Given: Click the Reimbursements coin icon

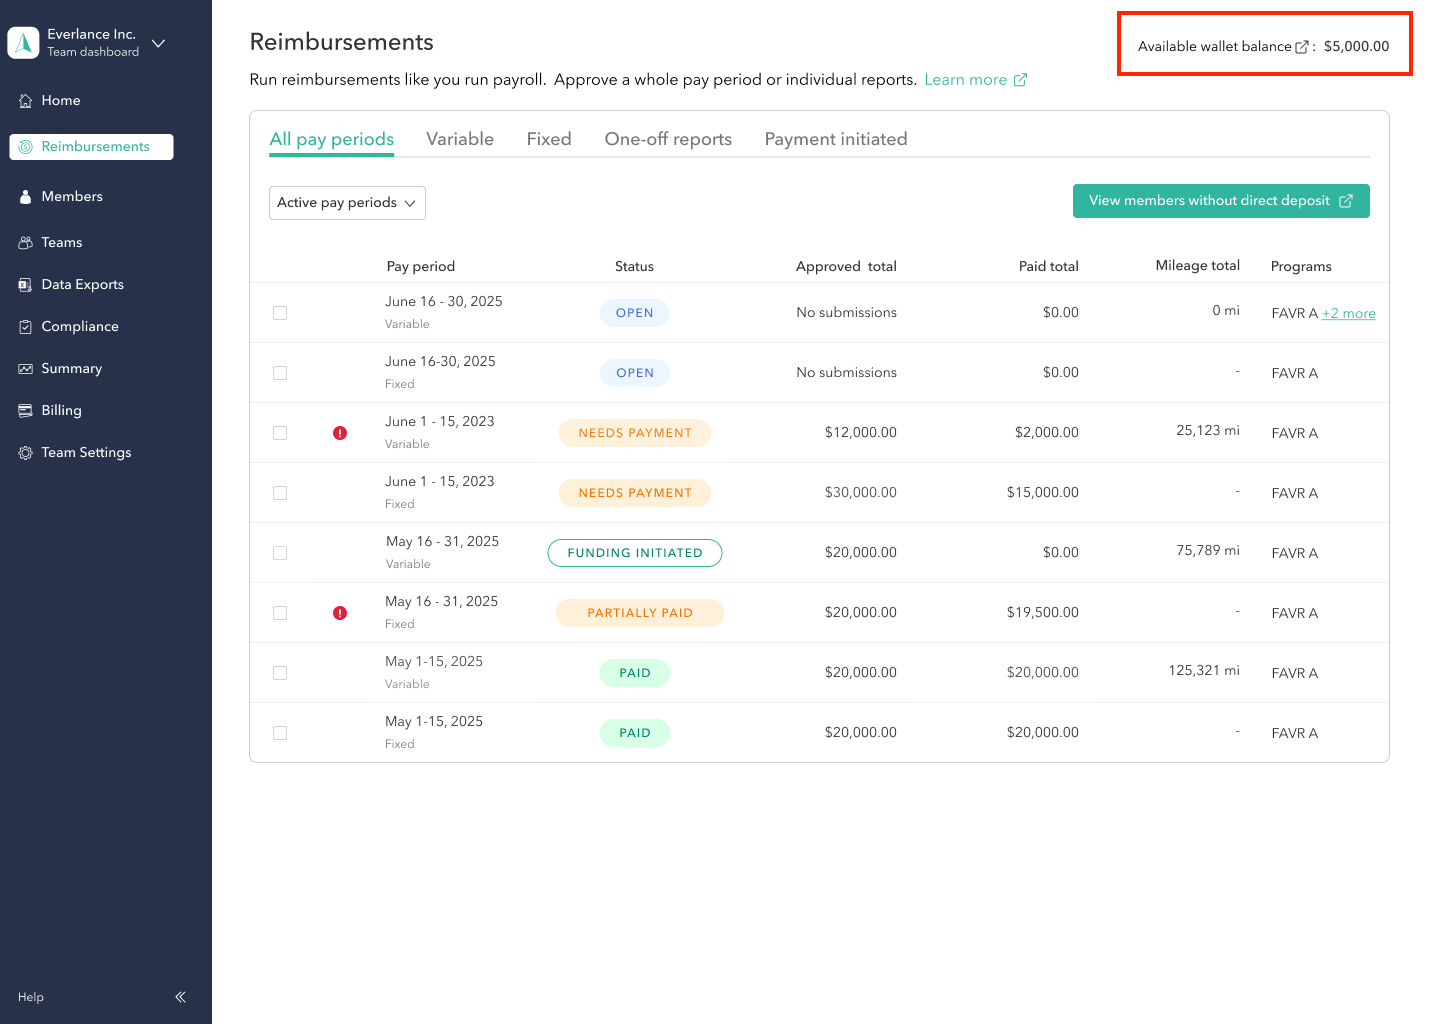Looking at the screenshot, I should coord(25,146).
